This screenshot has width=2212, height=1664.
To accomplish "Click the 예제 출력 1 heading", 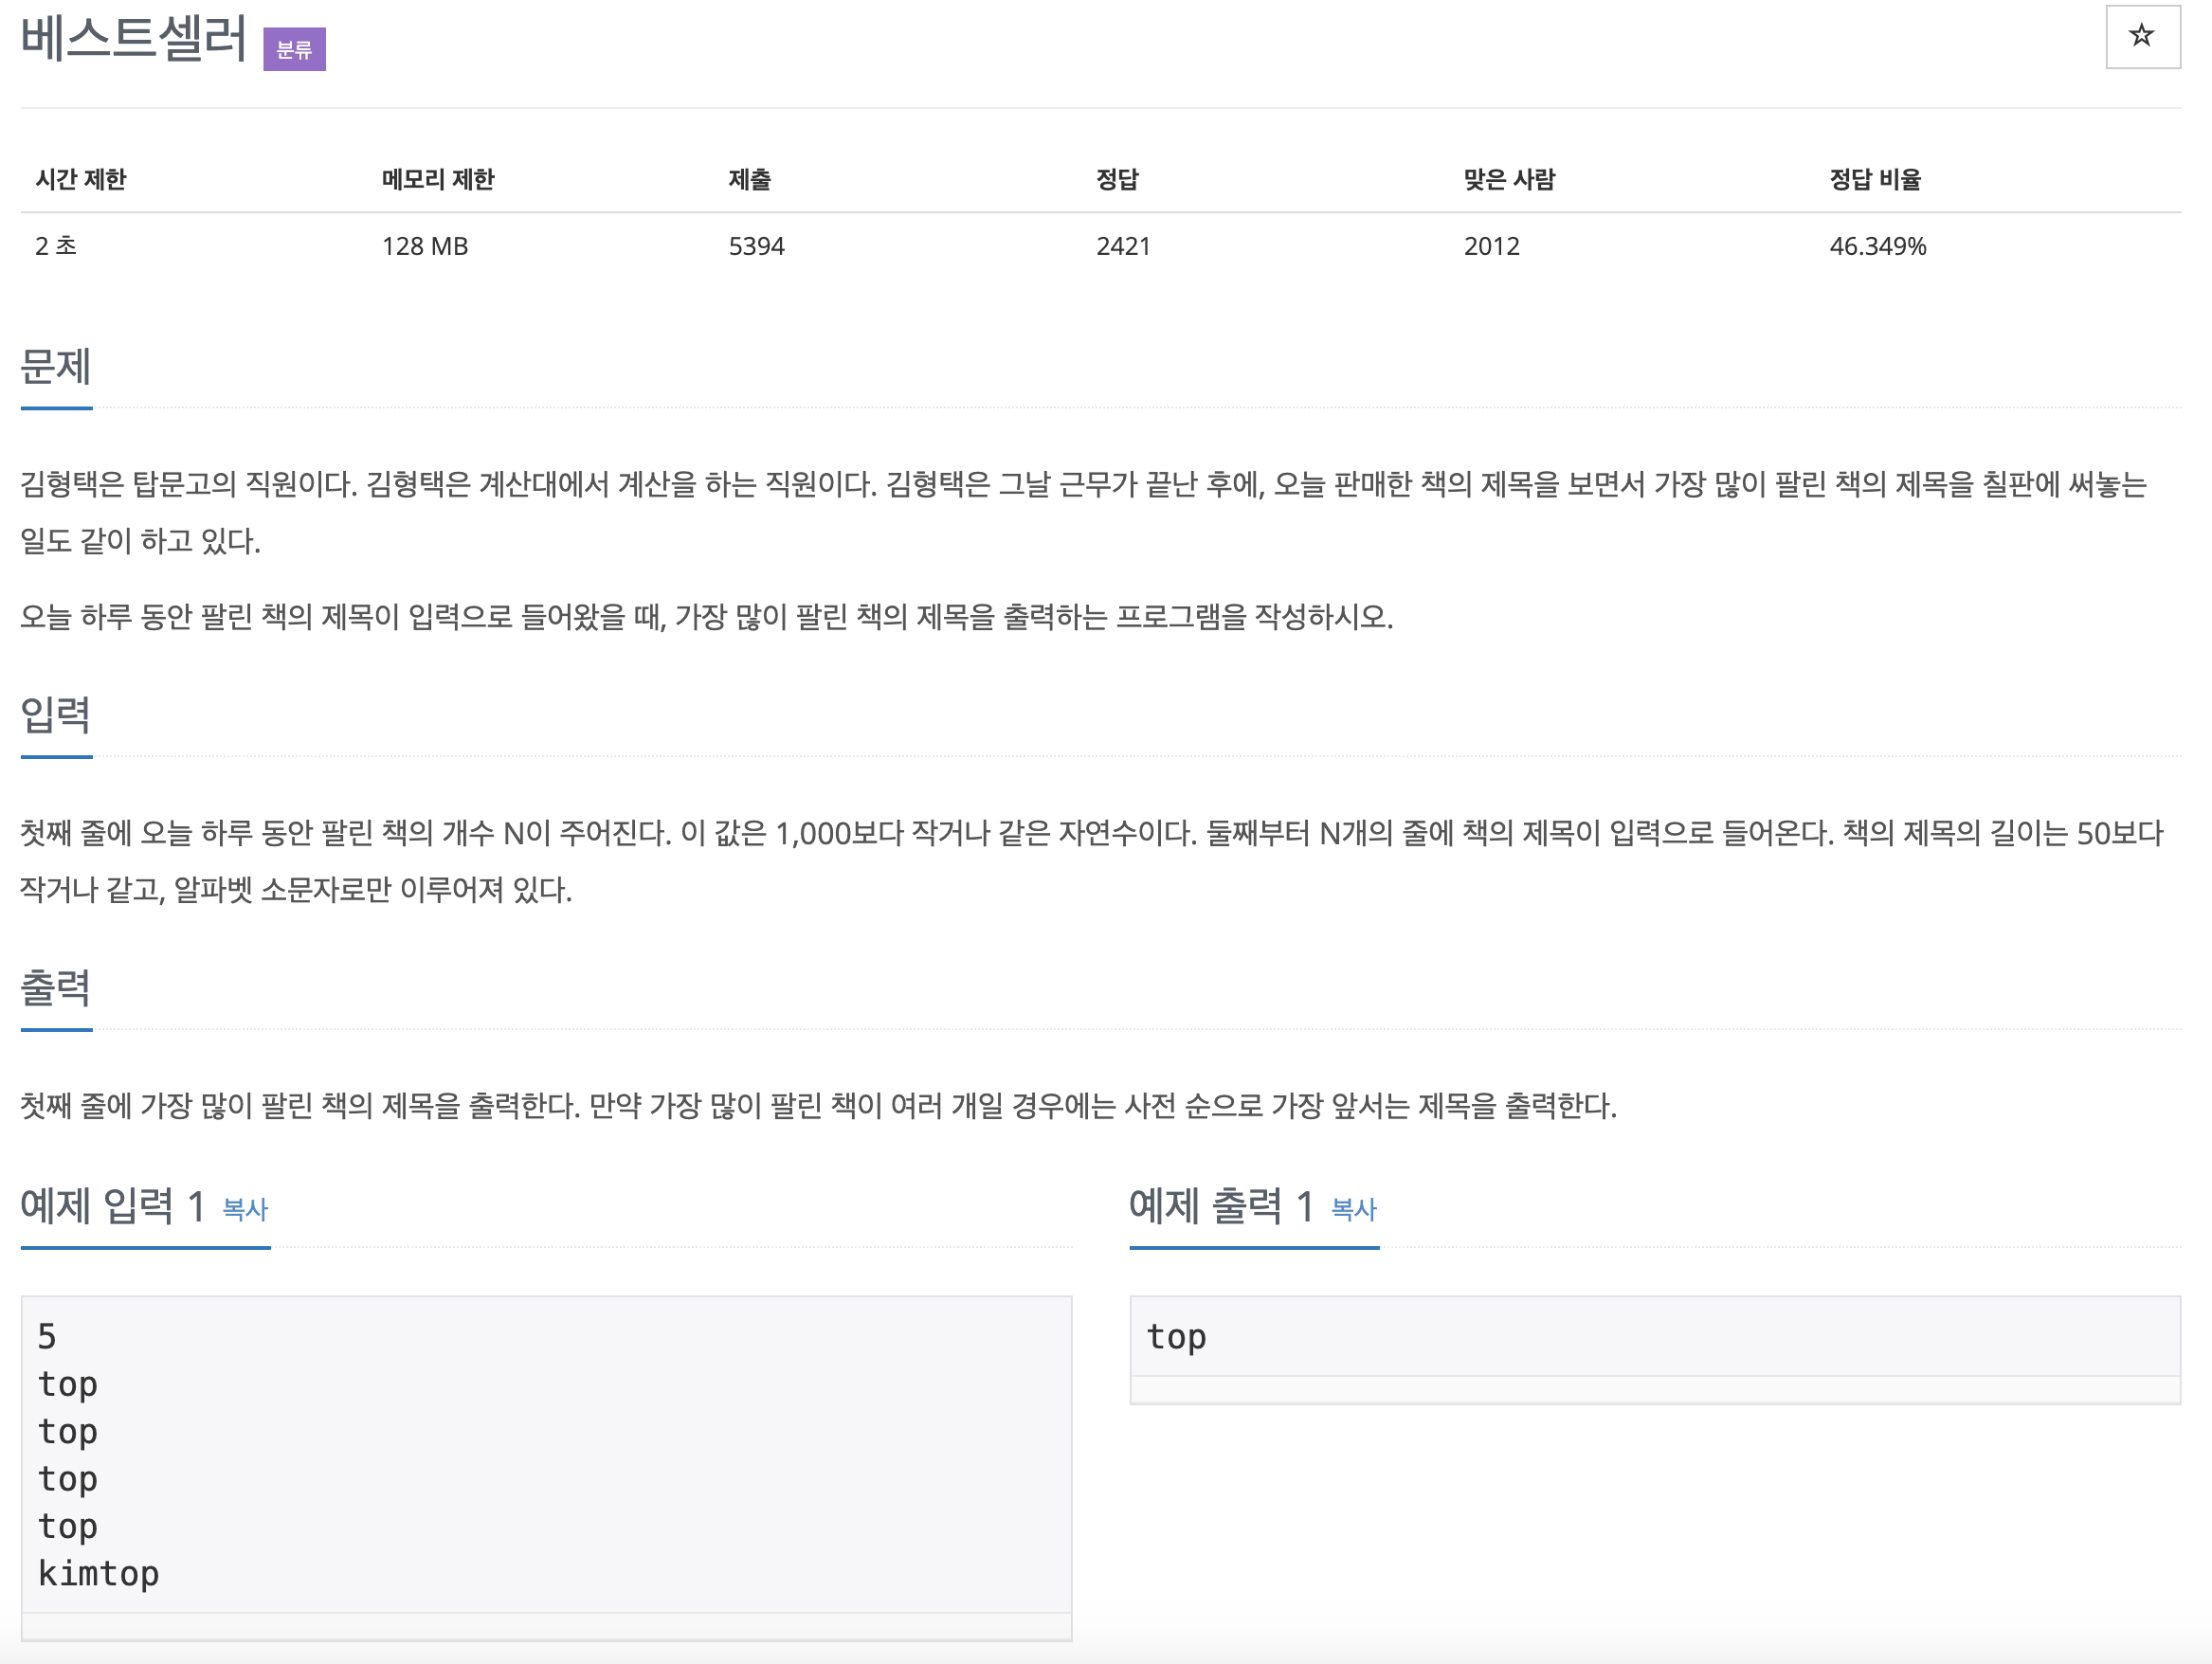I will pos(1220,1206).
